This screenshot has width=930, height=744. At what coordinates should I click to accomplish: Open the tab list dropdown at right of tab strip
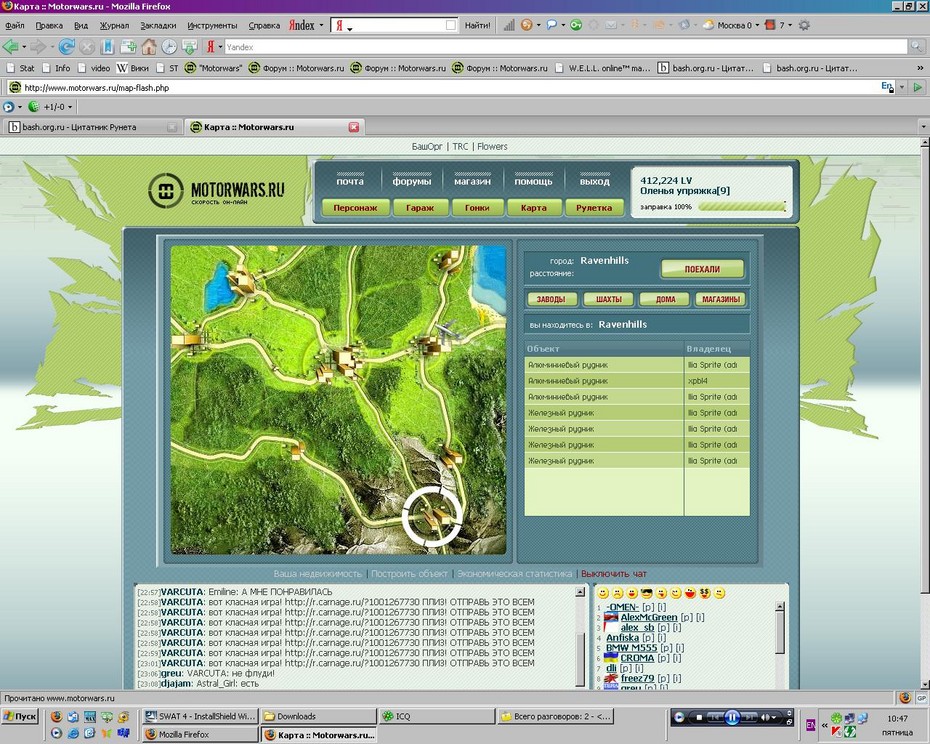pos(923,127)
